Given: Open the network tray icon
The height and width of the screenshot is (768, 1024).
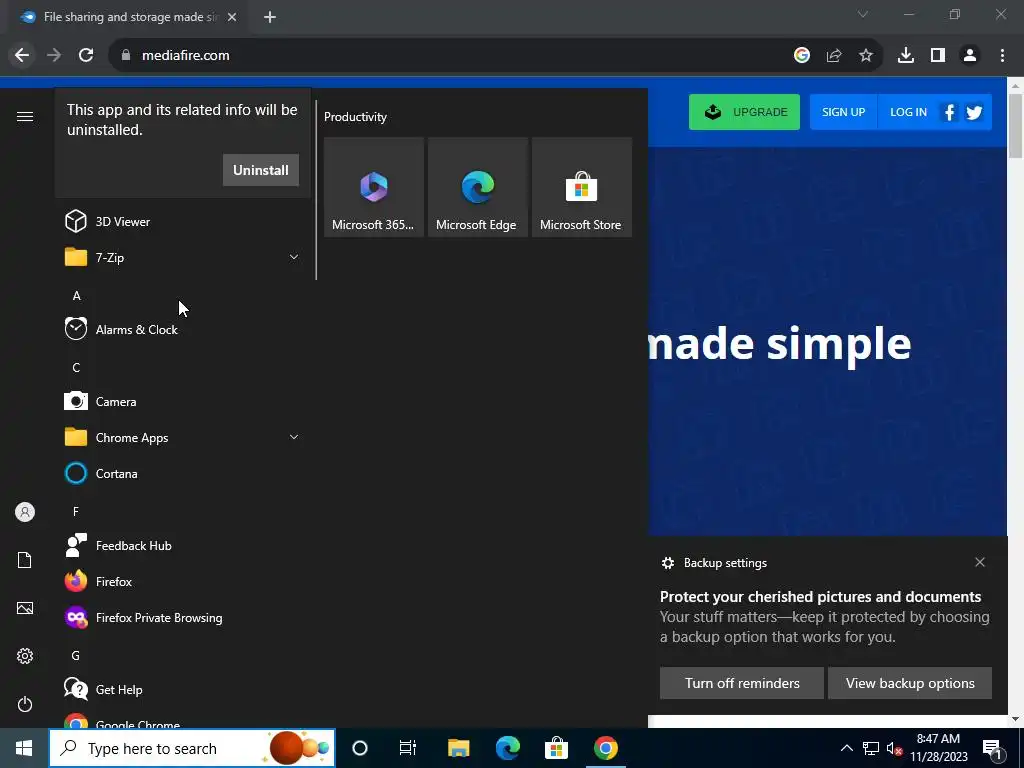Looking at the screenshot, I should [x=871, y=748].
